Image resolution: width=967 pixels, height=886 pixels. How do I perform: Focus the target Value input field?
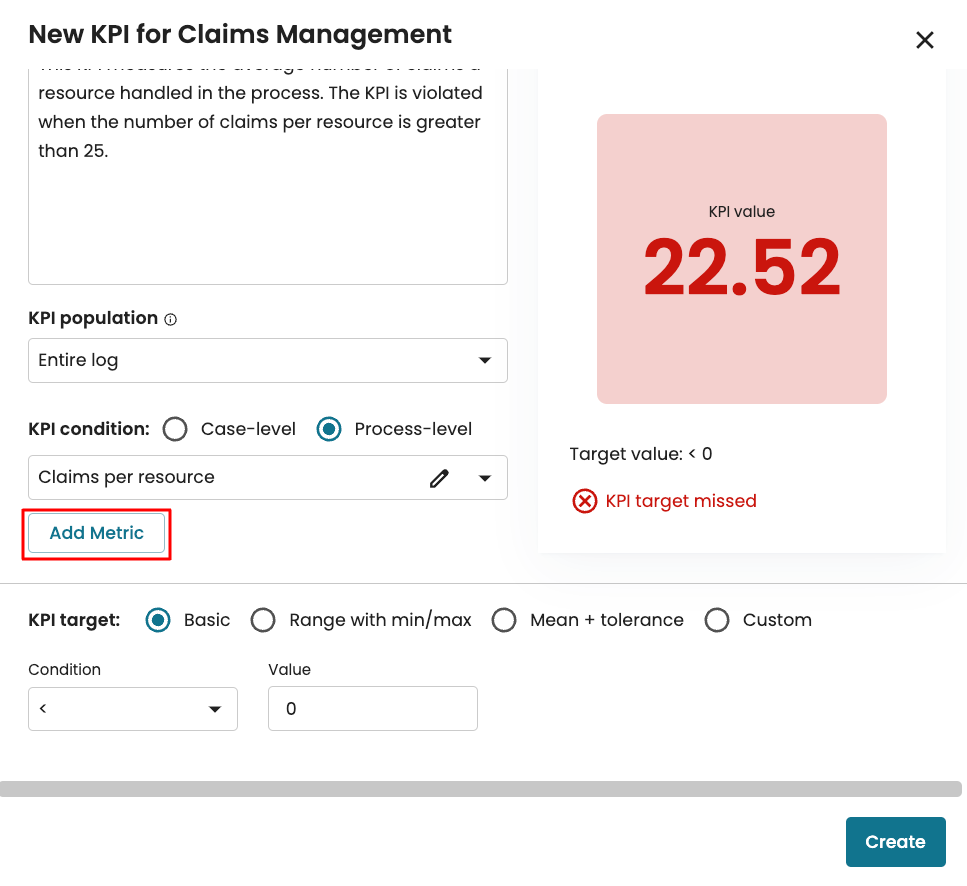(x=372, y=709)
